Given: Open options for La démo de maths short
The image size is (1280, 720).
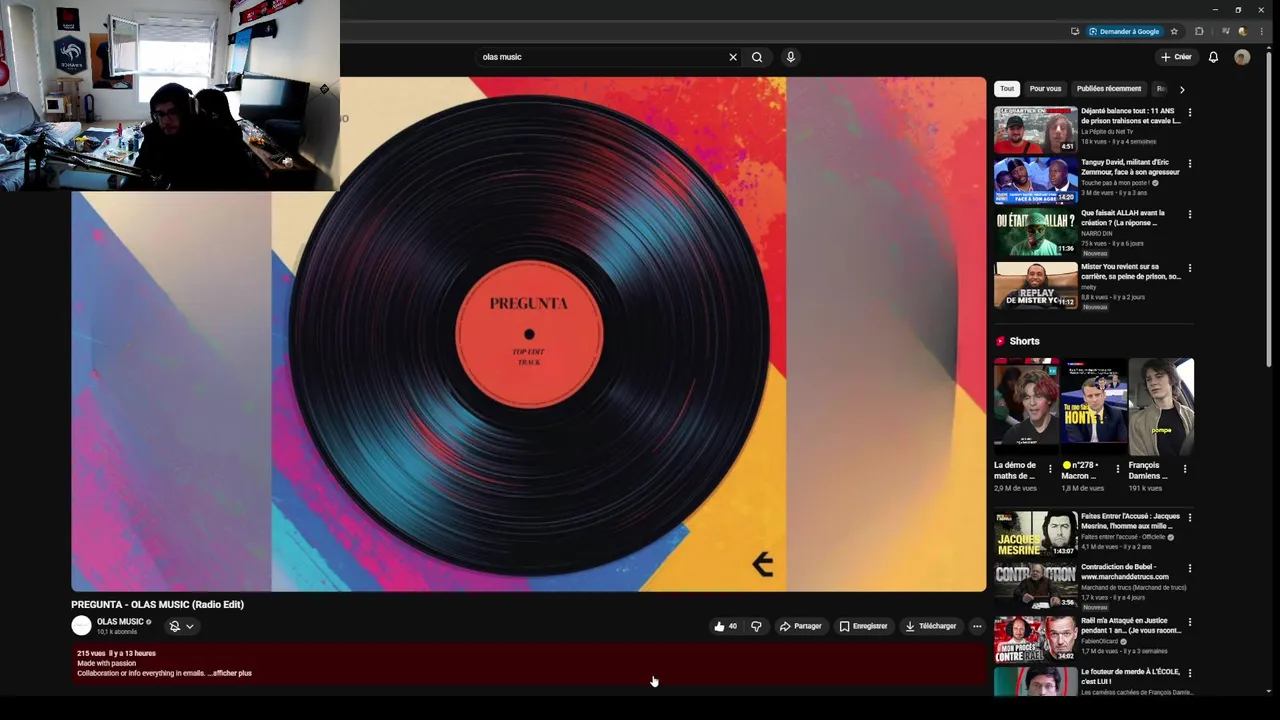Looking at the screenshot, I should click(1050, 468).
